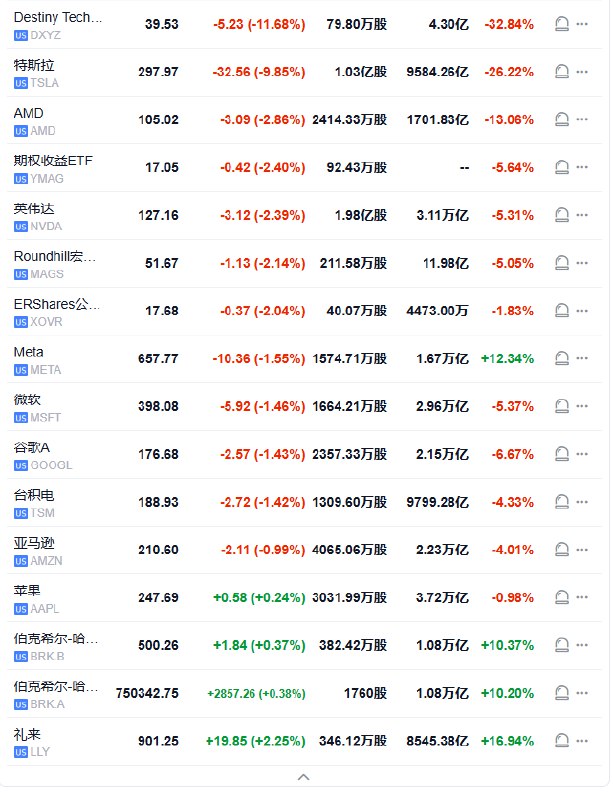Viewport: 613px width, 800px height.
Task: Open 台积电 stock name
Action: 34,495
